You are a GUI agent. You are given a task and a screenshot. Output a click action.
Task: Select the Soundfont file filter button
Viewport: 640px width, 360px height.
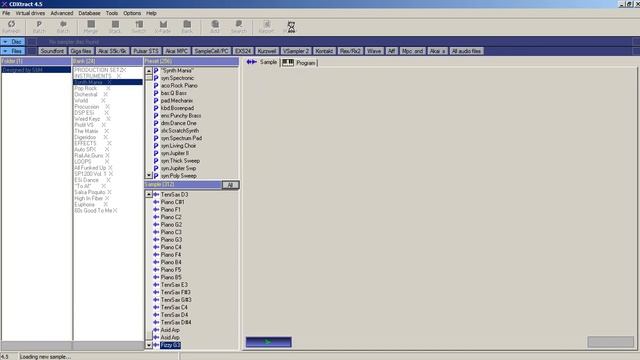52,51
